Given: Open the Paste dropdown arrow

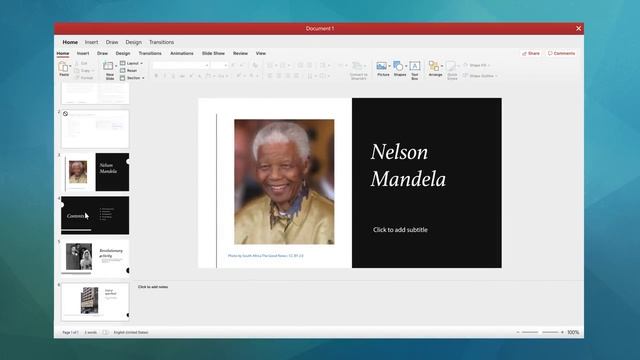Looking at the screenshot, I should (70, 66).
